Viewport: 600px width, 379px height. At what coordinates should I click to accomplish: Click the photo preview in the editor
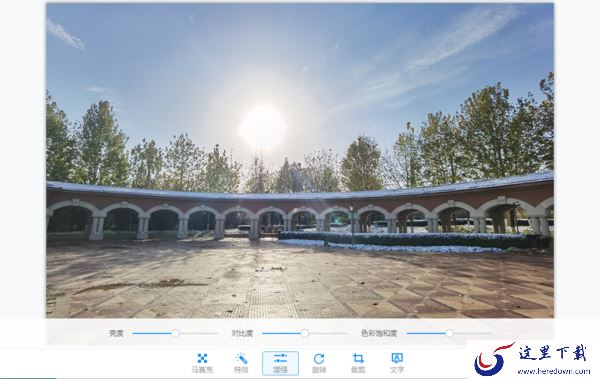click(x=300, y=160)
